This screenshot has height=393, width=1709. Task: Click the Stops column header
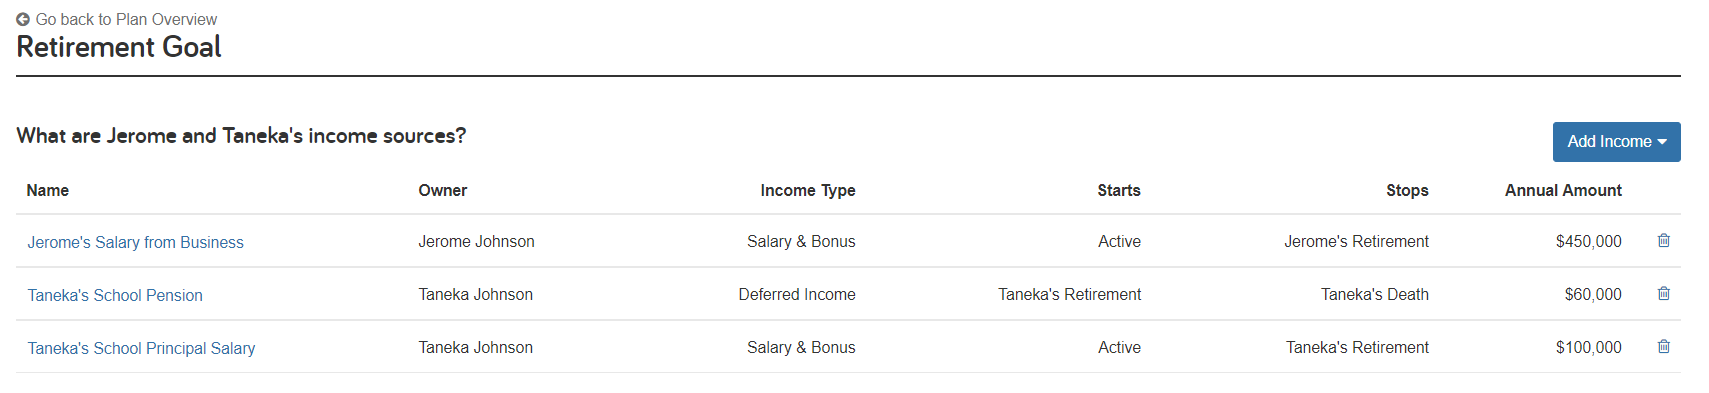(x=1407, y=190)
